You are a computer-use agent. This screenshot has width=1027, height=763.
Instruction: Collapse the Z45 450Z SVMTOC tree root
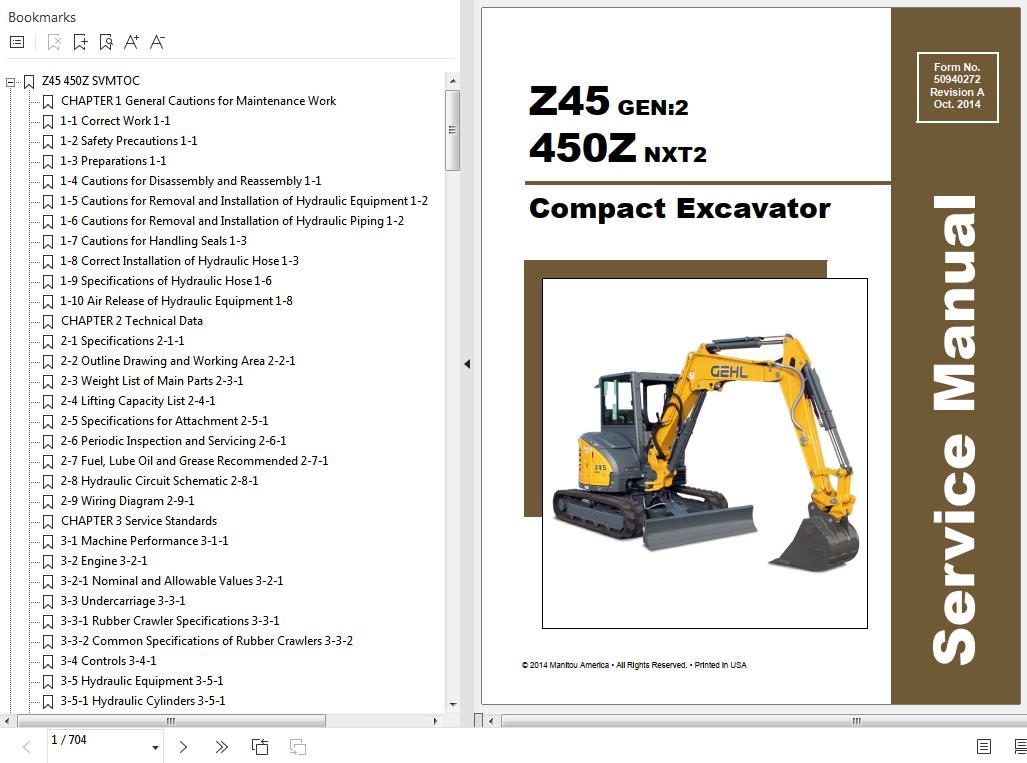11,81
